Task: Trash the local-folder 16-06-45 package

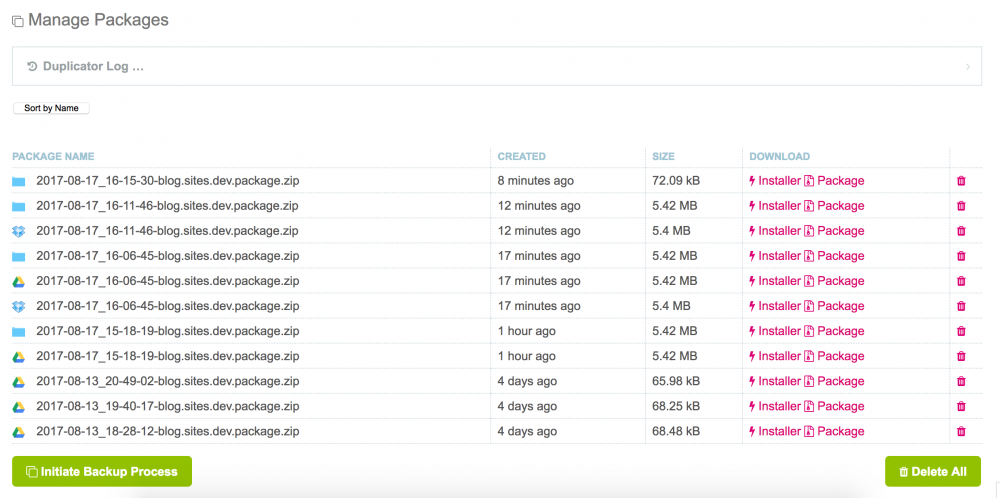Action: click(961, 256)
